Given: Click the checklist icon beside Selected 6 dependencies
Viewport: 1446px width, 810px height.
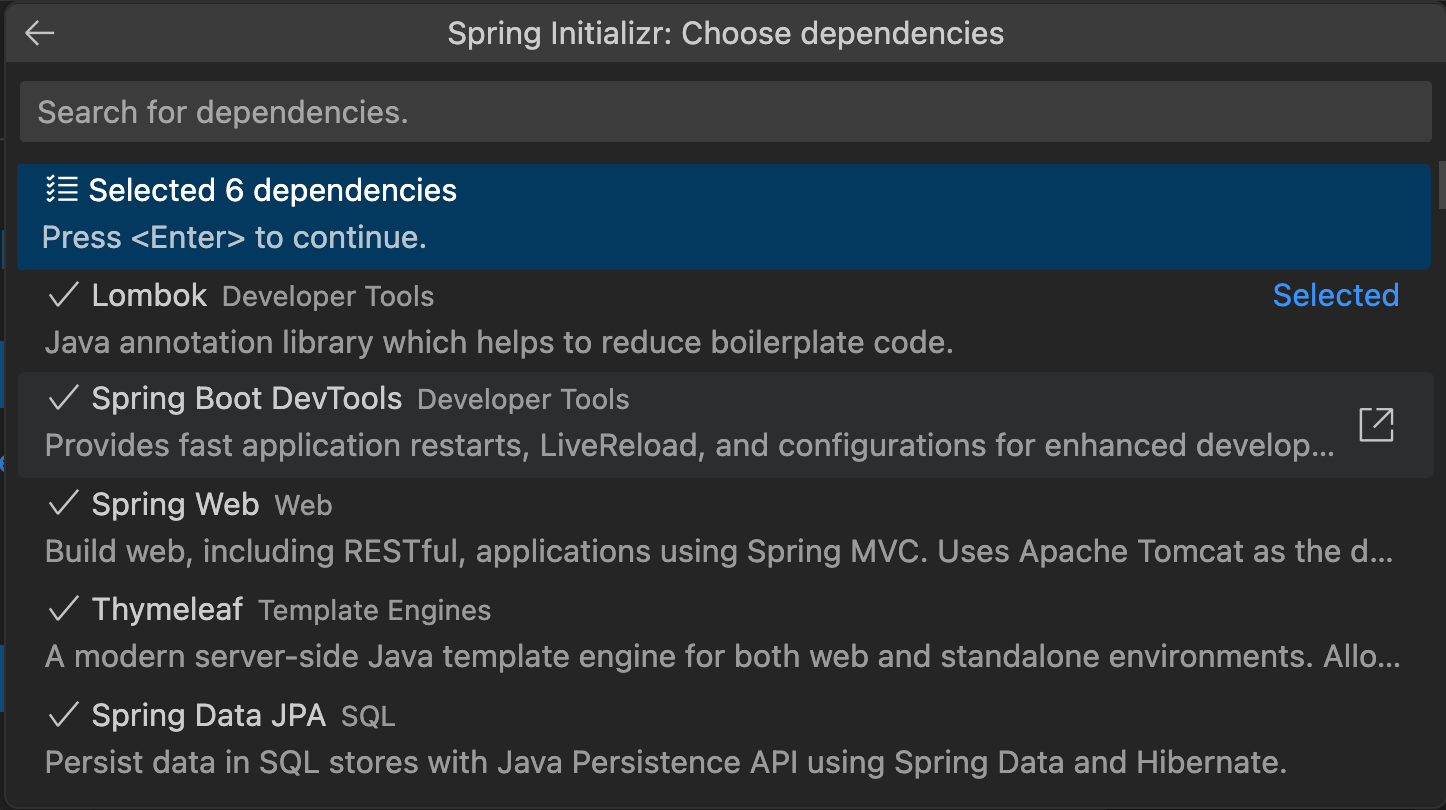Looking at the screenshot, I should 62,190.
